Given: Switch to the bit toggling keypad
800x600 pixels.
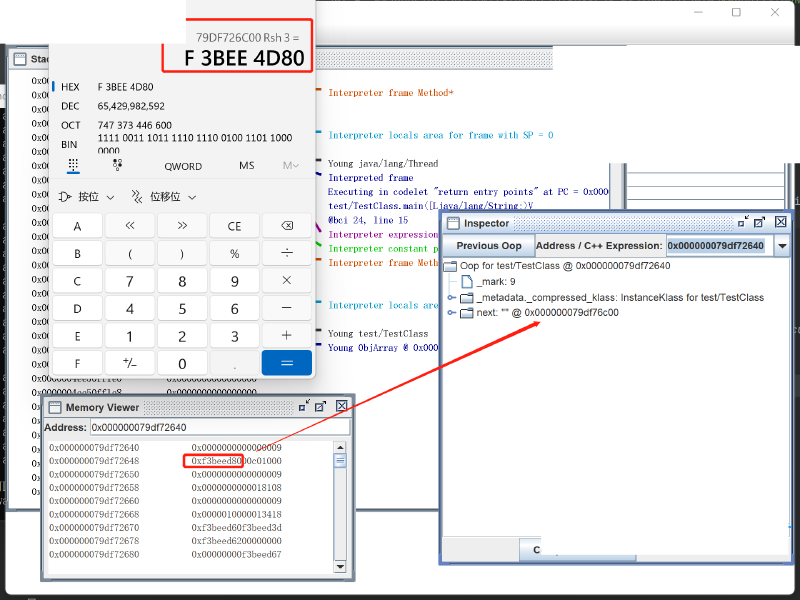Looking at the screenshot, I should (x=118, y=165).
